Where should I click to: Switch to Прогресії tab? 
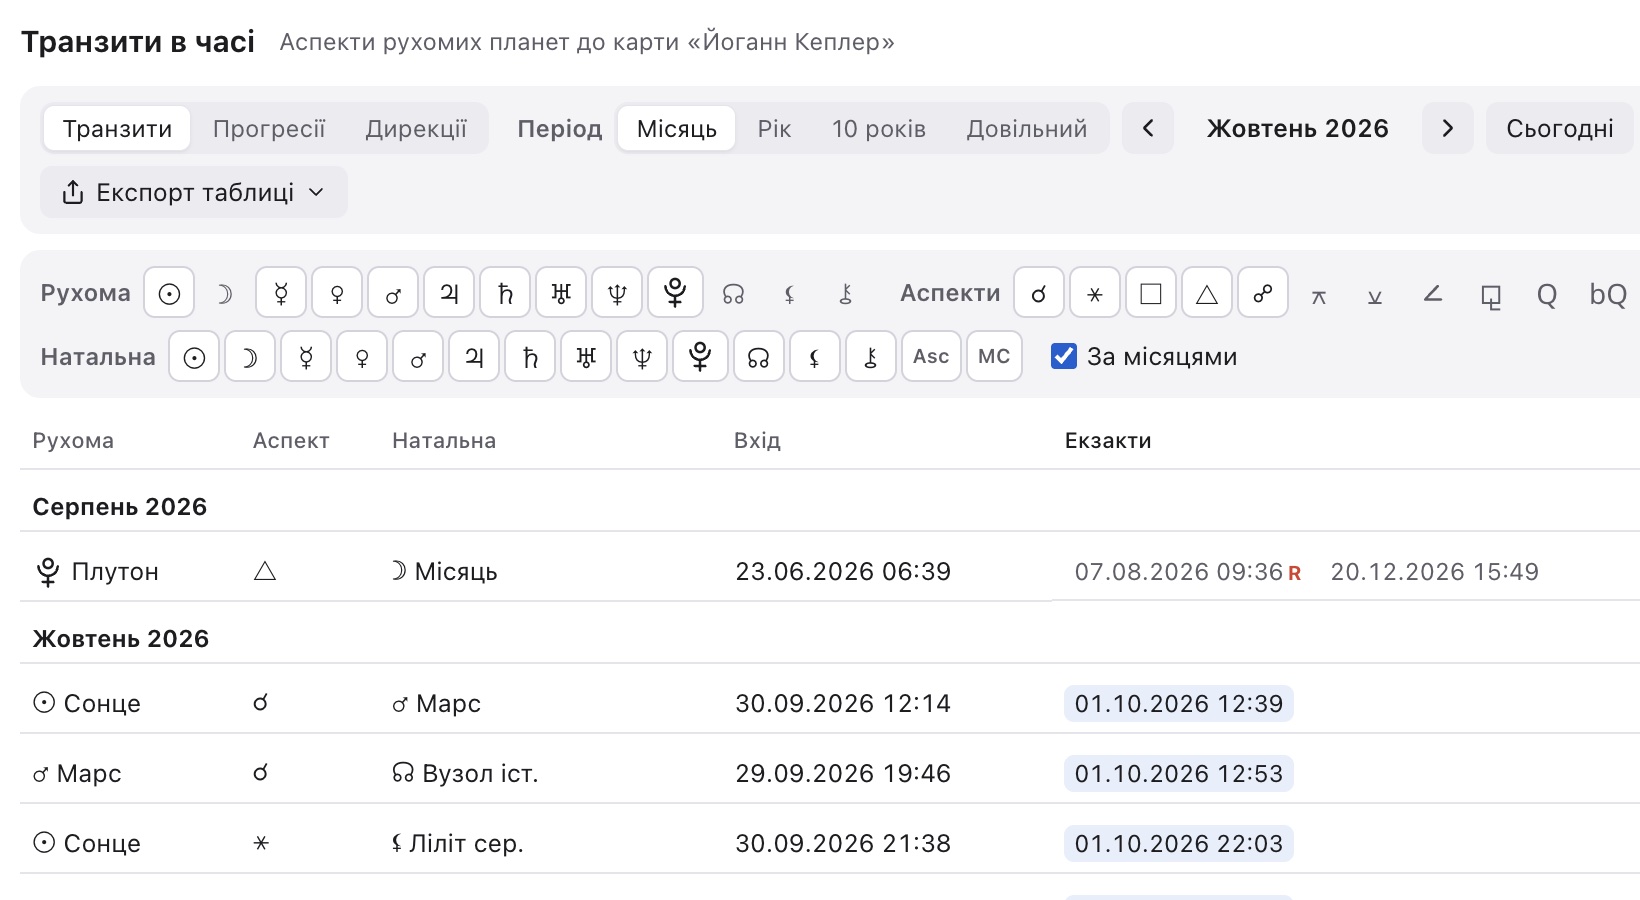[x=269, y=129]
